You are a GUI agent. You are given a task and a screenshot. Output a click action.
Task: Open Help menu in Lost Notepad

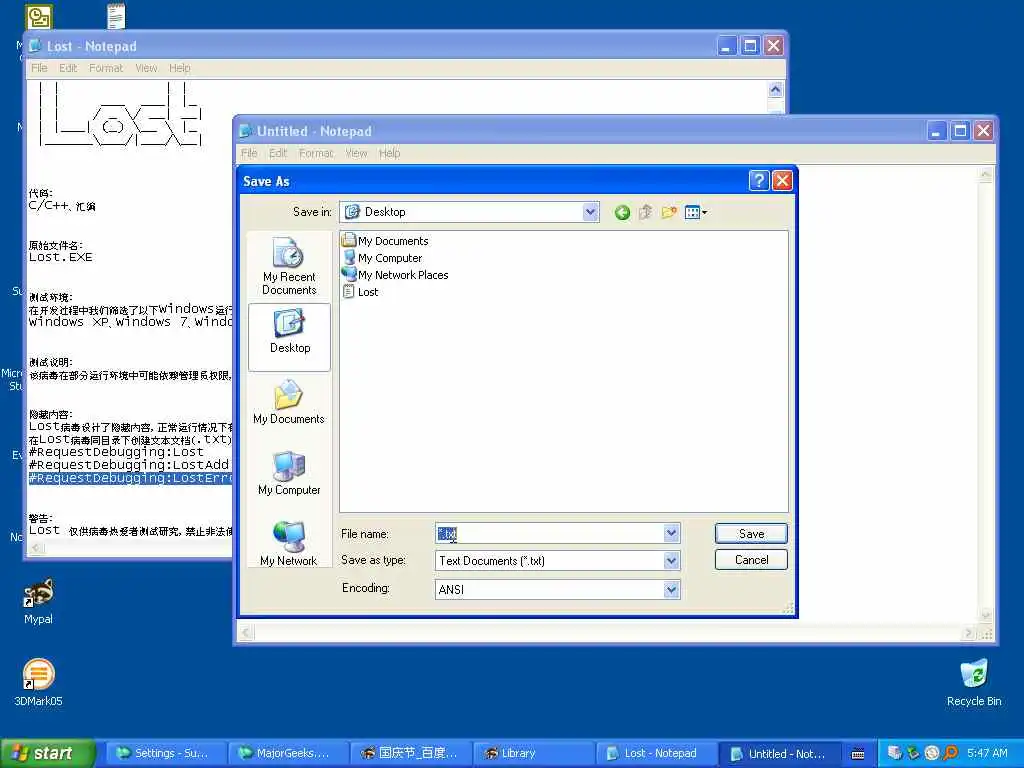point(180,68)
